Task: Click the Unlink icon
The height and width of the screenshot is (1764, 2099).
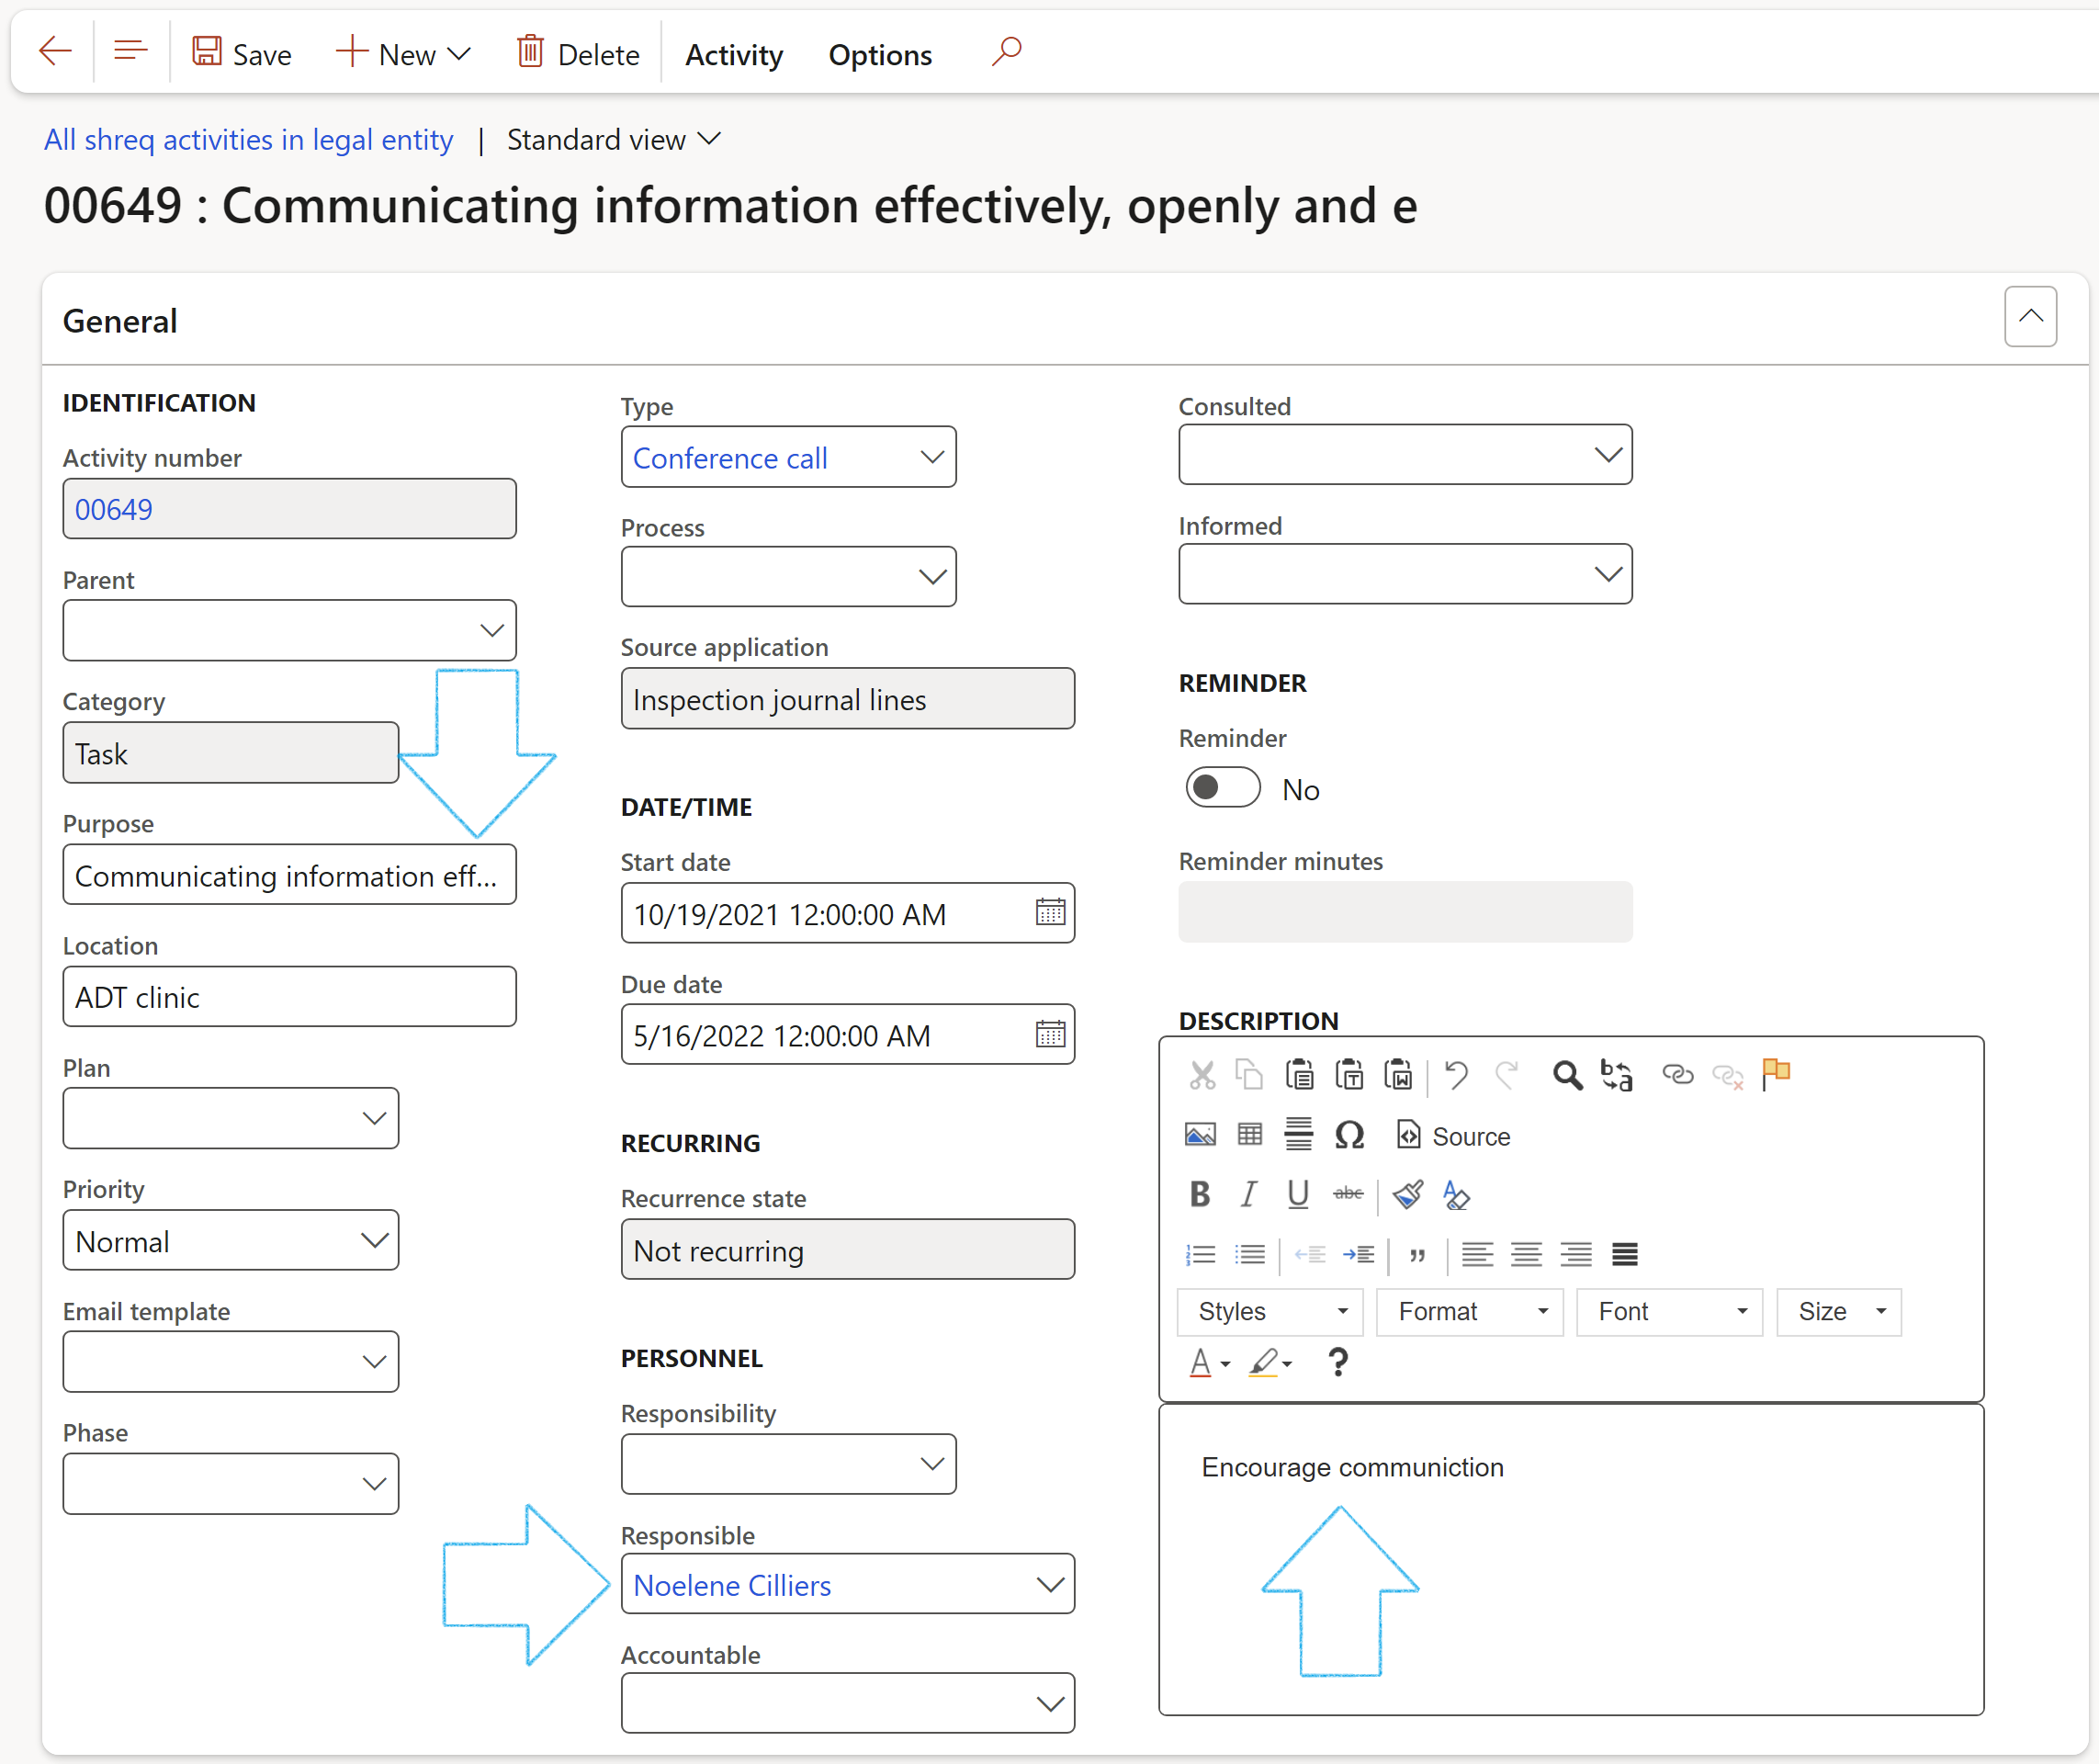Action: click(x=1727, y=1076)
